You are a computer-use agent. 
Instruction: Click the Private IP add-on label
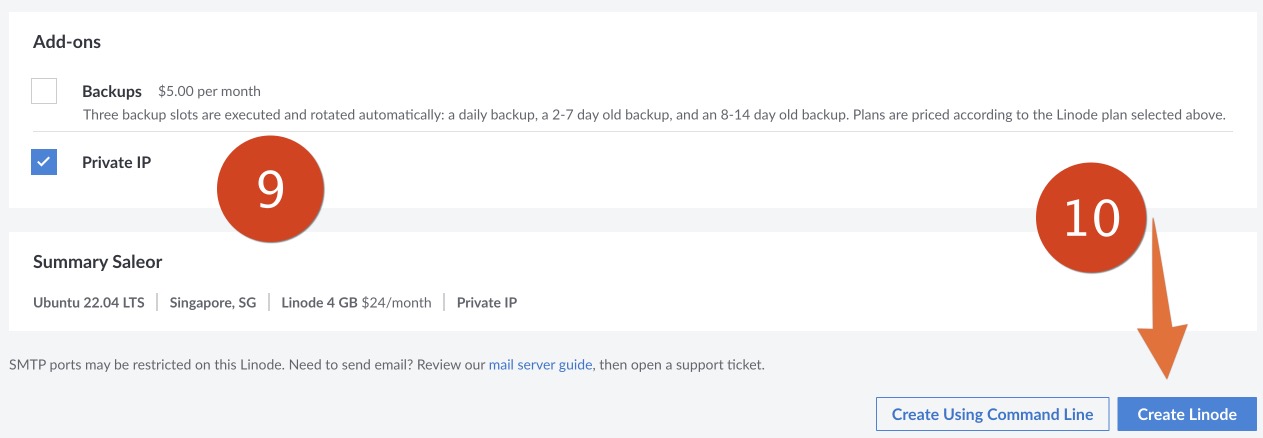coord(116,162)
